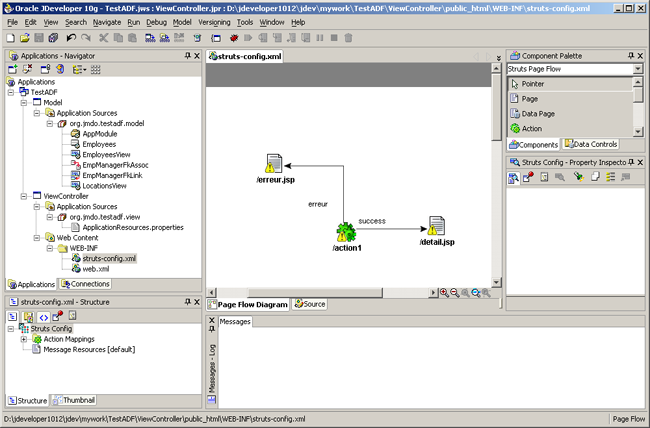Open the Versioning menu
Viewport: 650px width, 428px height.
pyautogui.click(x=214, y=21)
